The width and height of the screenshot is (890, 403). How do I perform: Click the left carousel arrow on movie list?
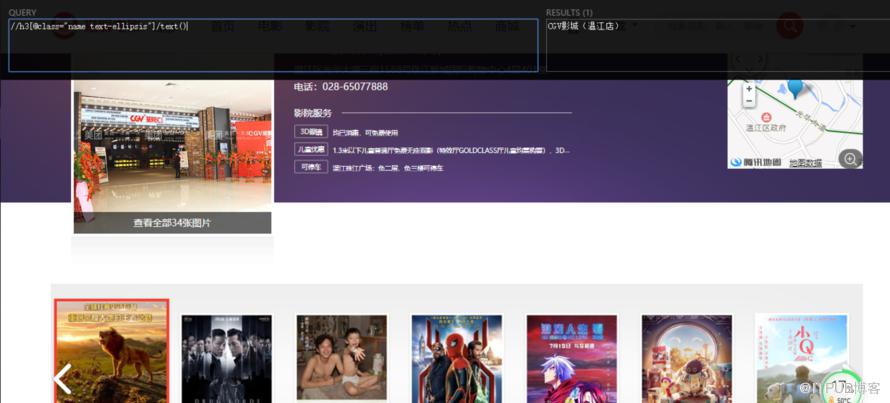click(62, 379)
